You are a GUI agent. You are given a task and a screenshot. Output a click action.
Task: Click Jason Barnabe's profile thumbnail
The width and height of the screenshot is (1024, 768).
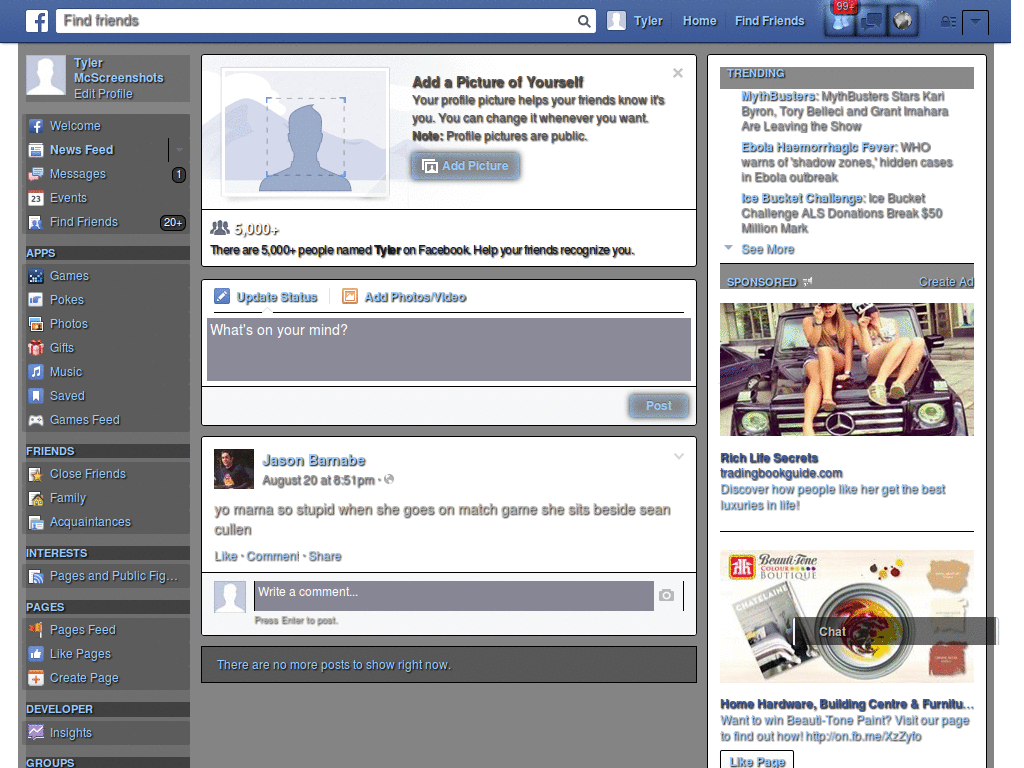click(x=234, y=469)
